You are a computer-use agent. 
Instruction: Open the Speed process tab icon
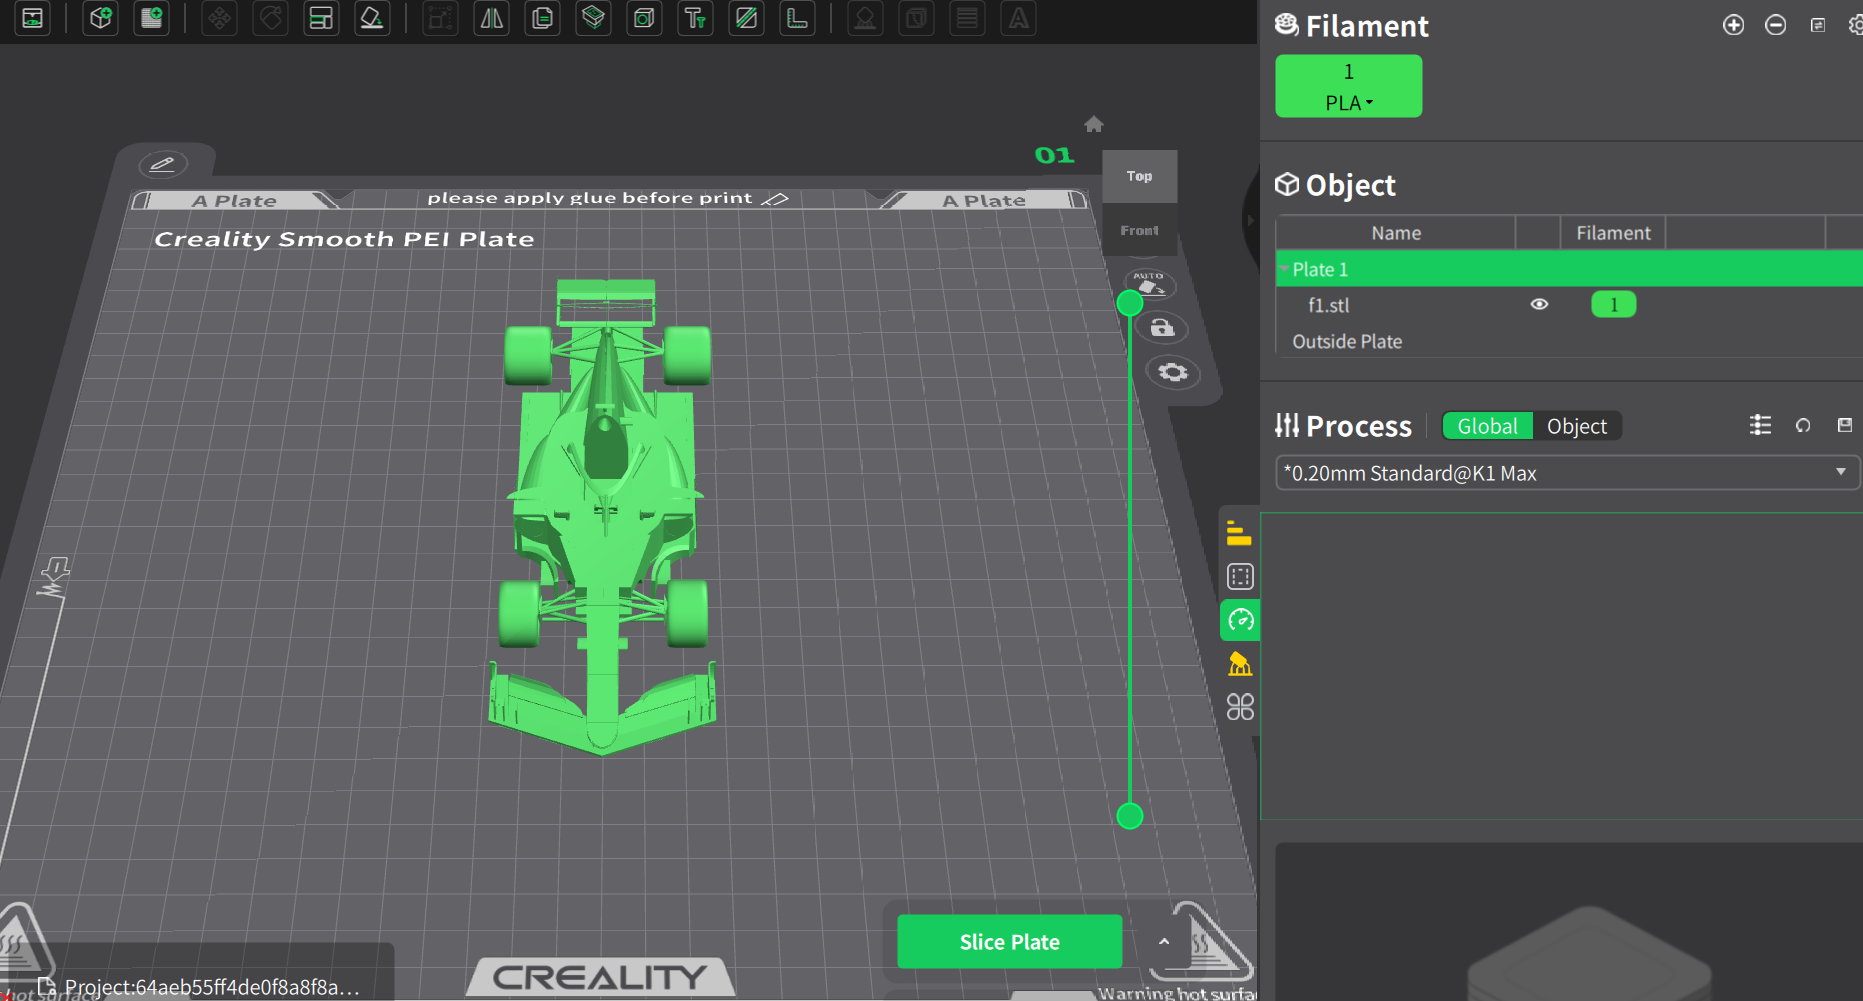click(x=1240, y=621)
